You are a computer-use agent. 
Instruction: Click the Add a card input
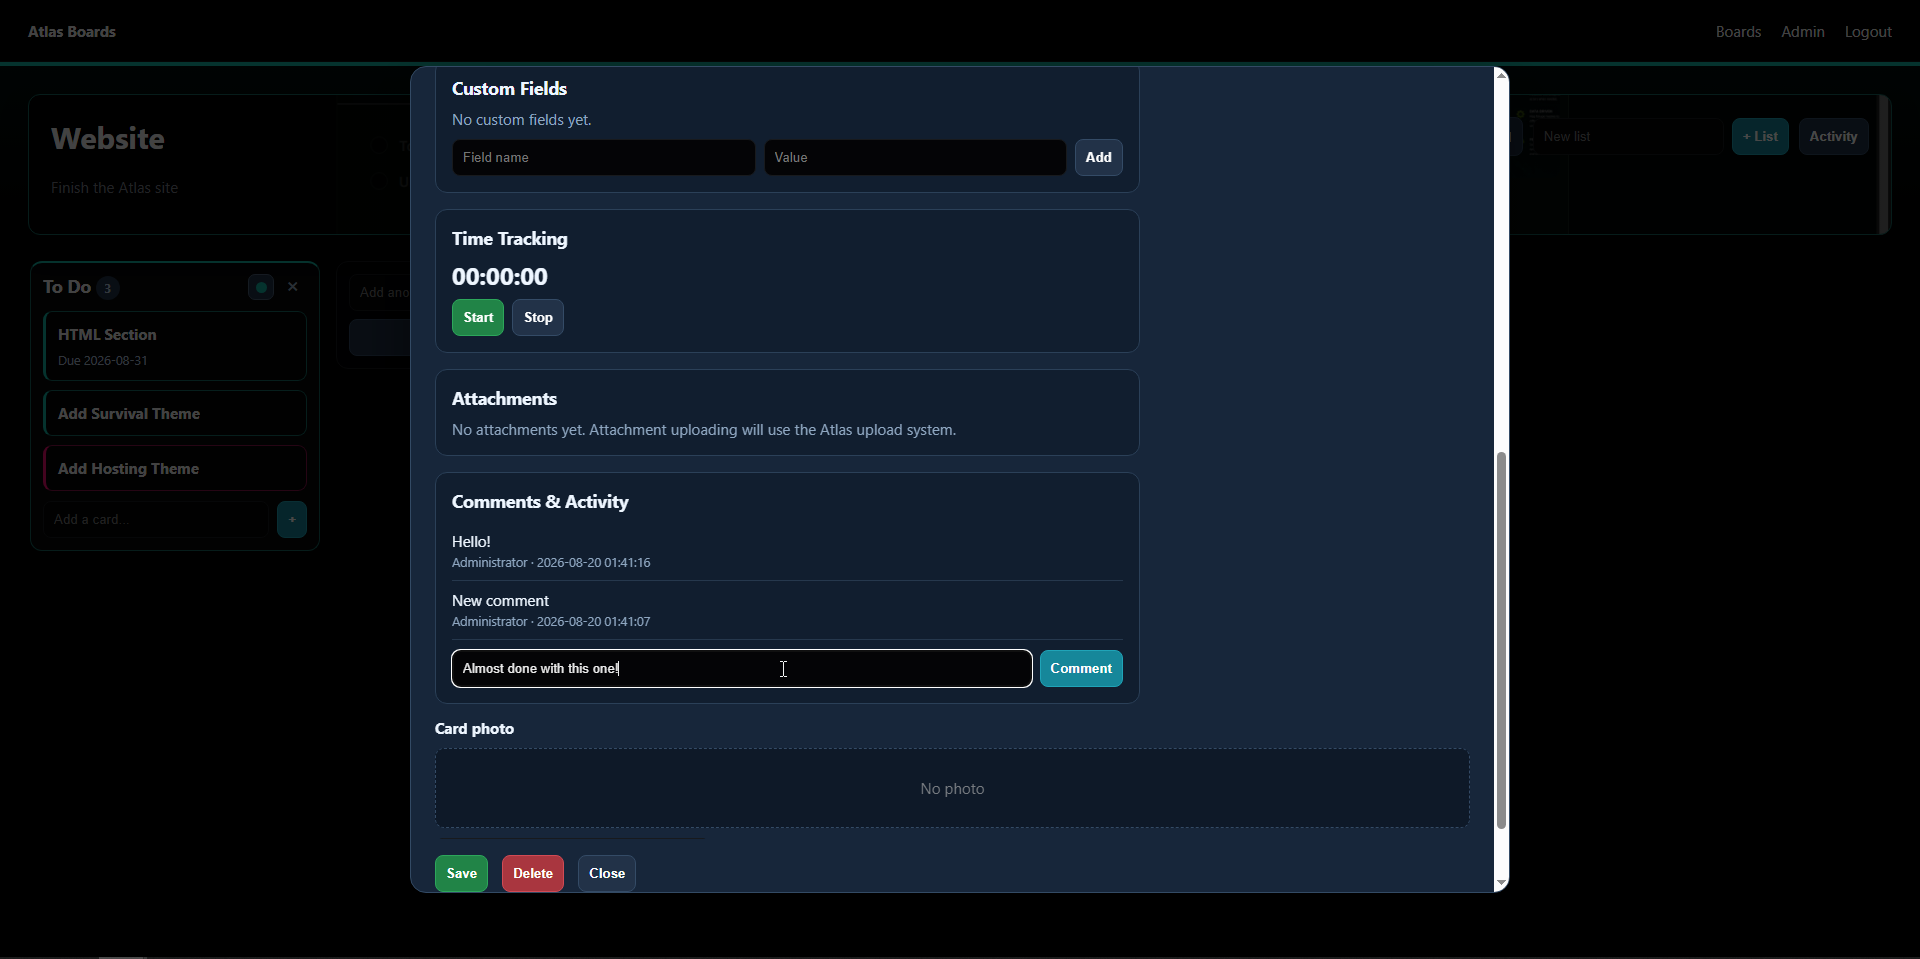click(158, 519)
